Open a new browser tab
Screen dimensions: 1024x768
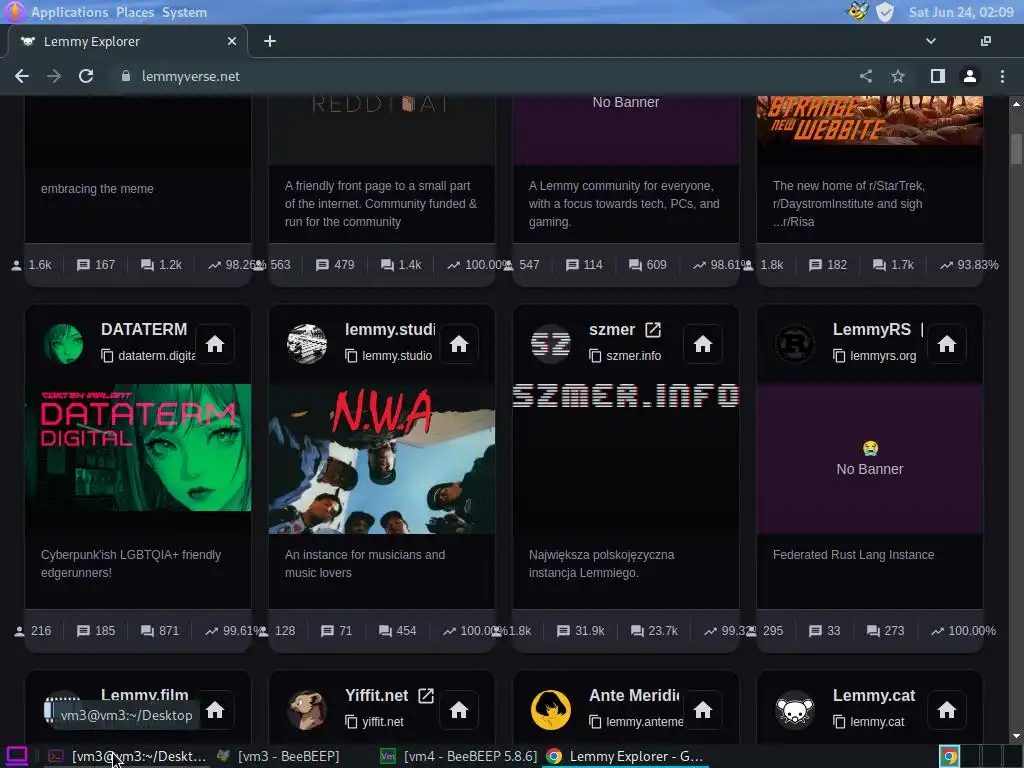[x=270, y=41]
